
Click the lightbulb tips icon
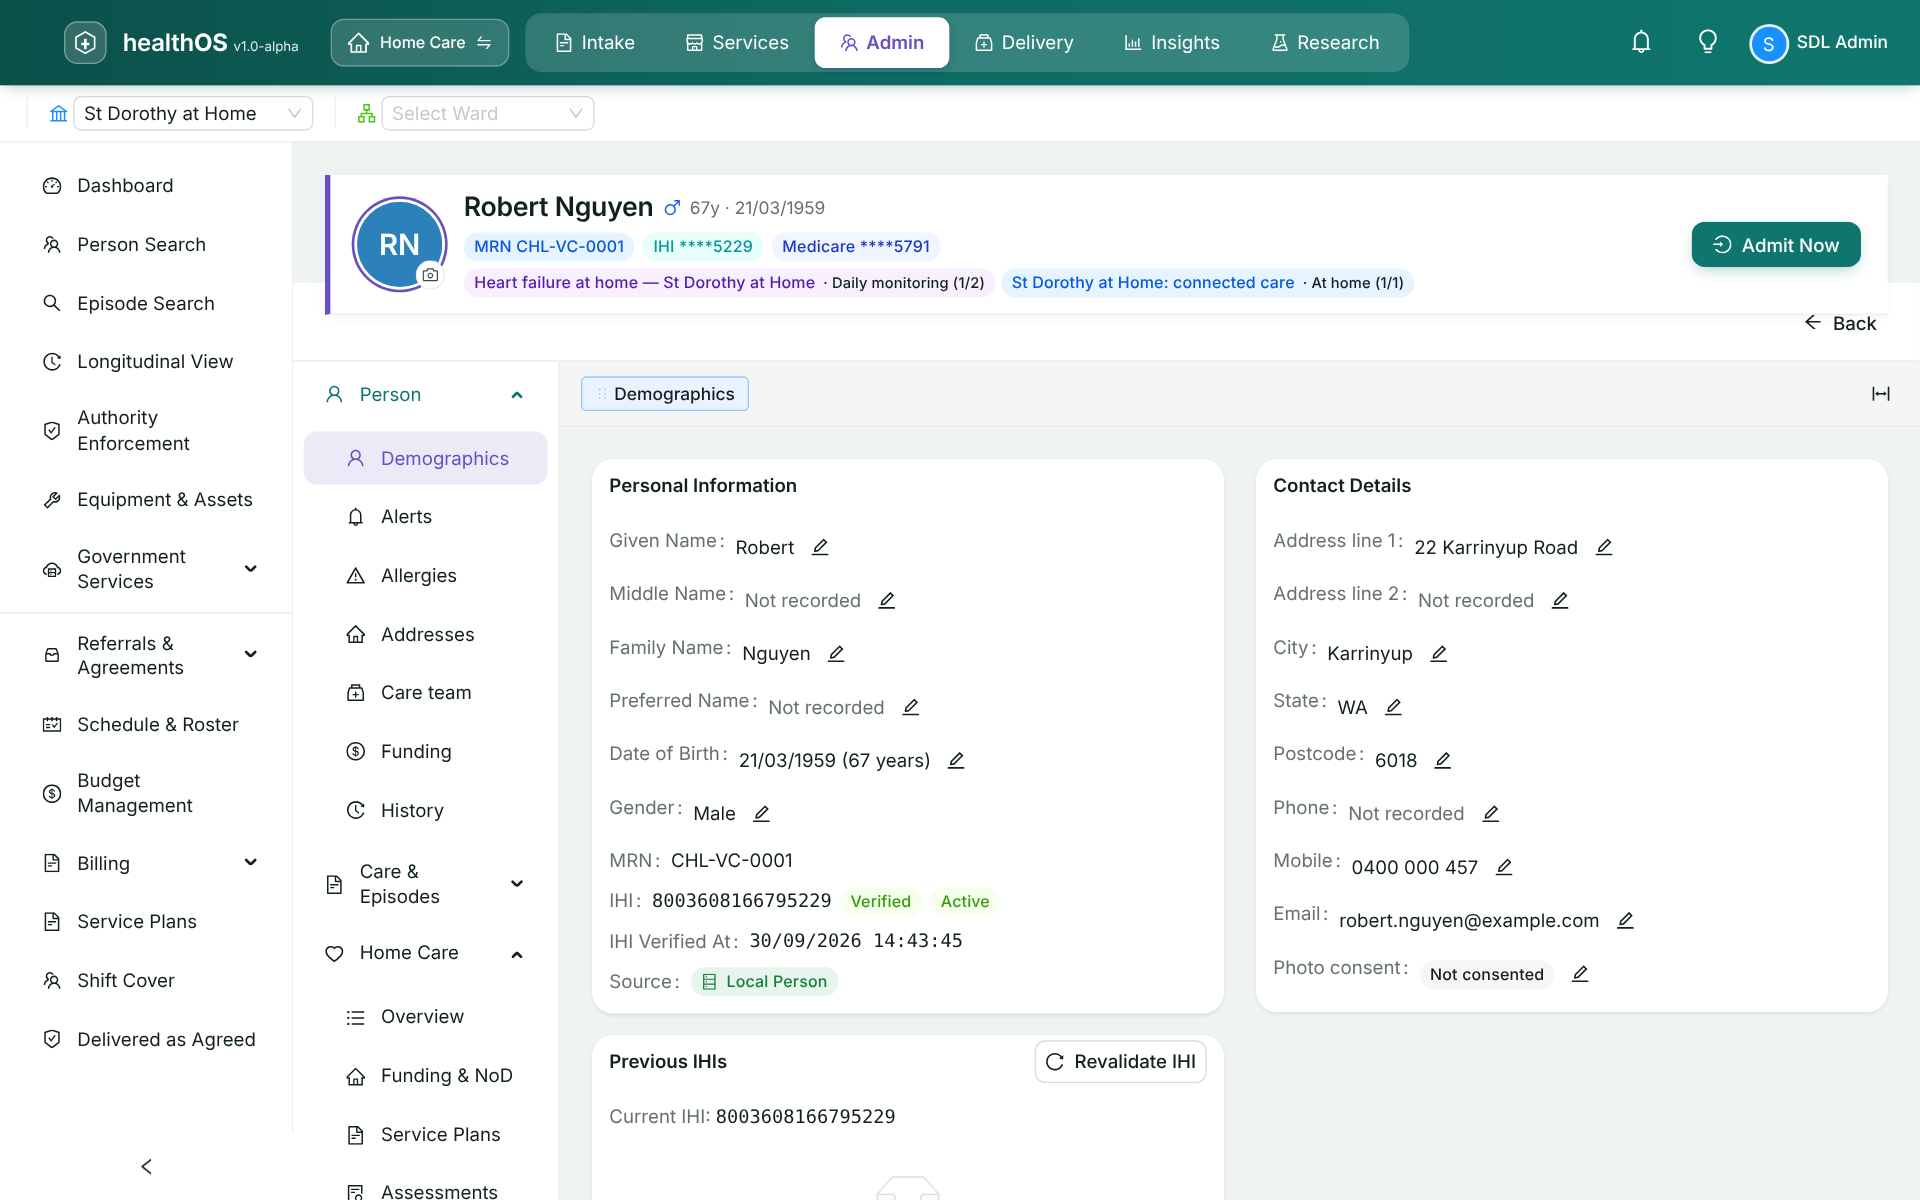pos(1708,42)
